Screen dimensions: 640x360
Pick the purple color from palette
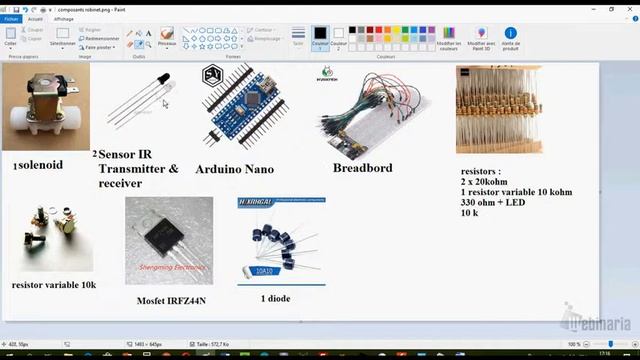[x=432, y=30]
